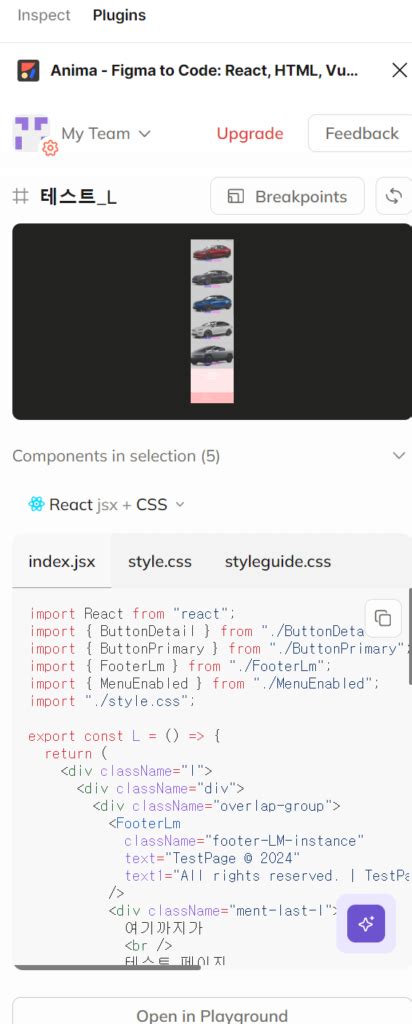
Task: Open the Feedback button
Action: [361, 133]
